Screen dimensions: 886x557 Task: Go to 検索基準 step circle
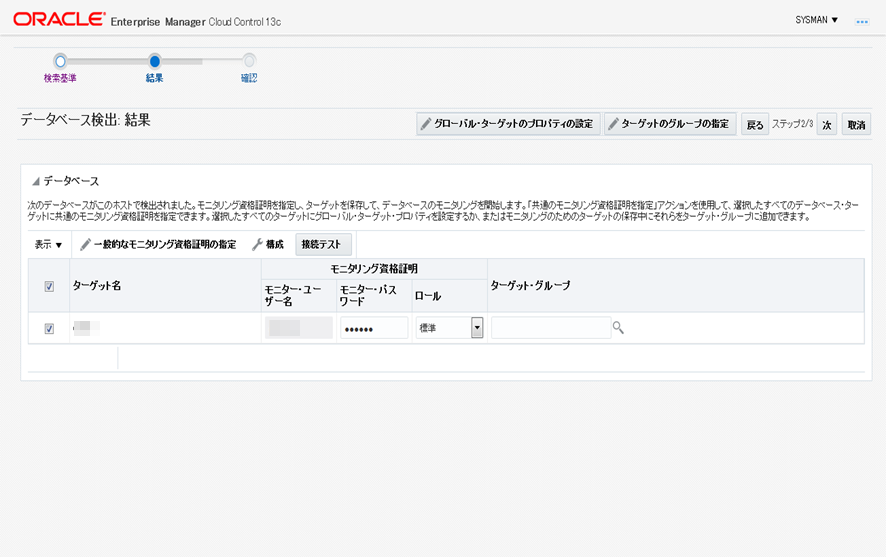[60, 61]
